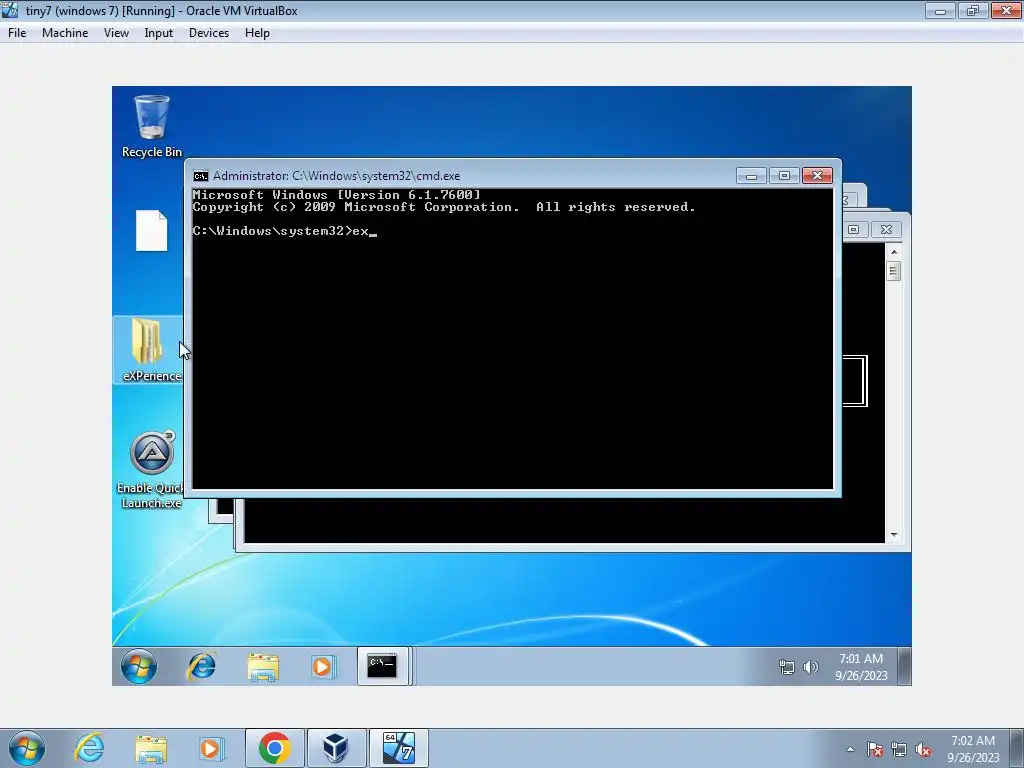Click the host Action Center flag icon
Viewport: 1024px width, 768px height.
(875, 749)
